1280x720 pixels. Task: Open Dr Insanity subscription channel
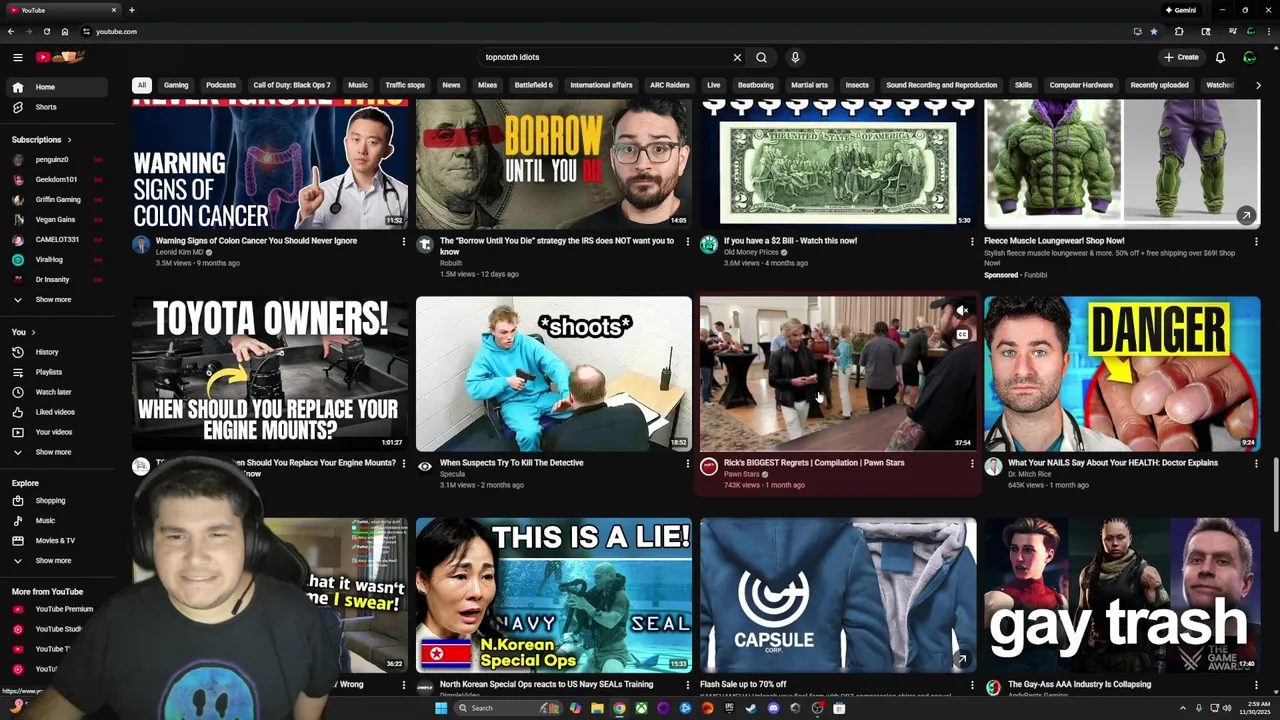point(57,279)
